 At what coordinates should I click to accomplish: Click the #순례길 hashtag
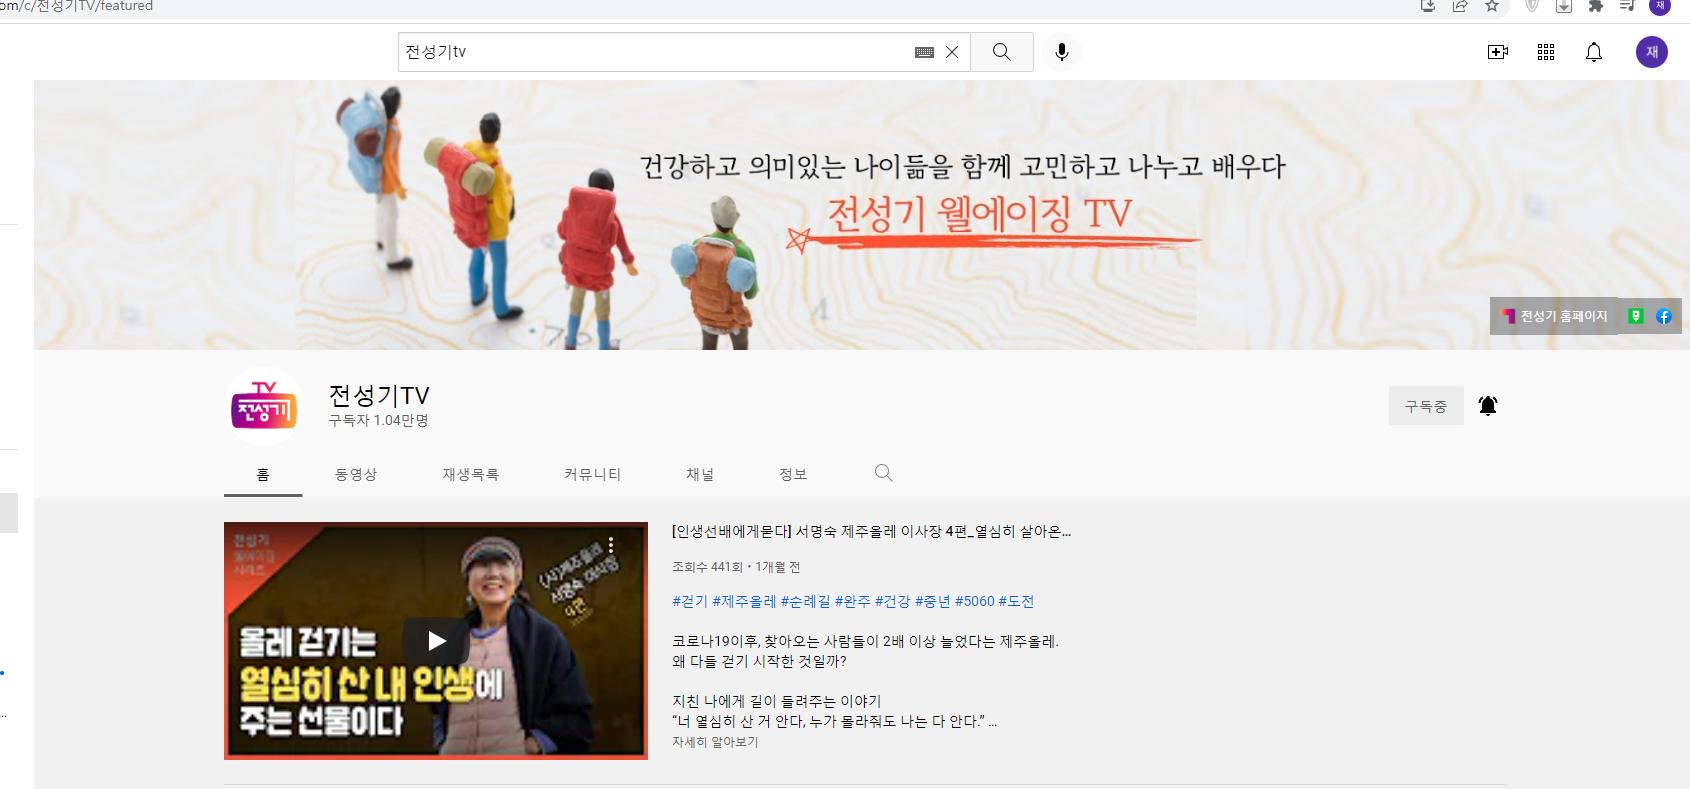805,601
